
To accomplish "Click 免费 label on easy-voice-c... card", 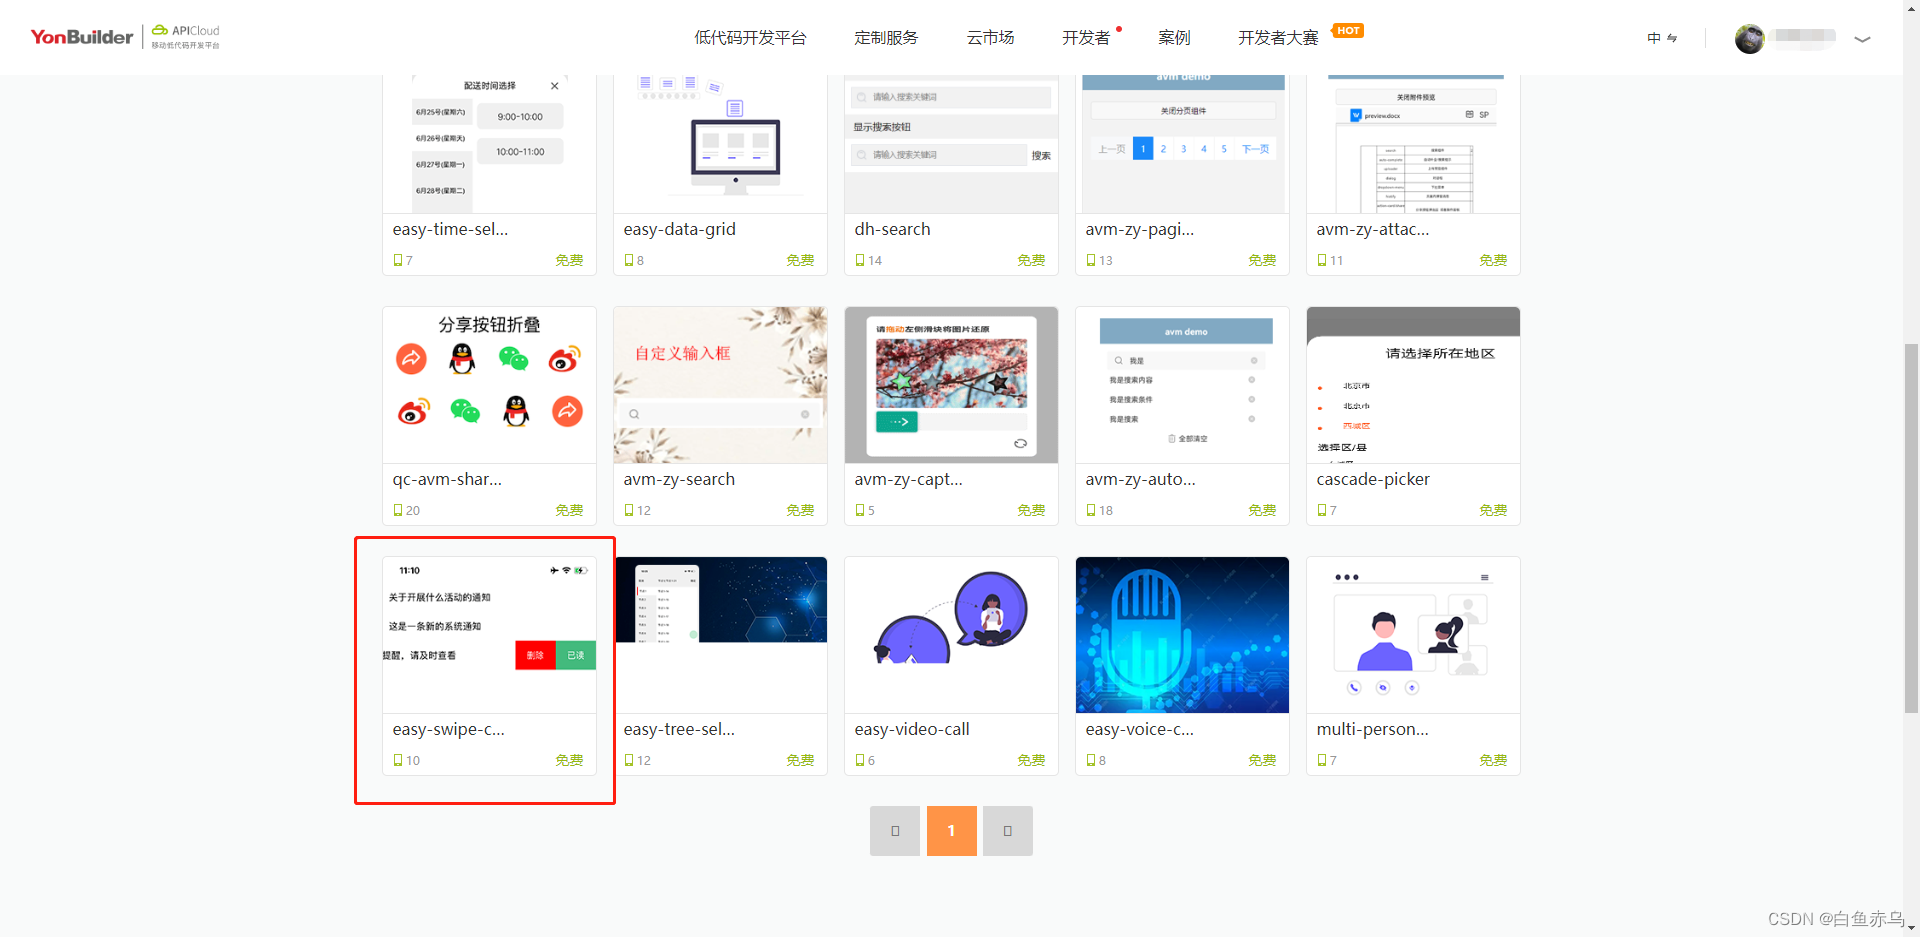I will (x=1262, y=760).
